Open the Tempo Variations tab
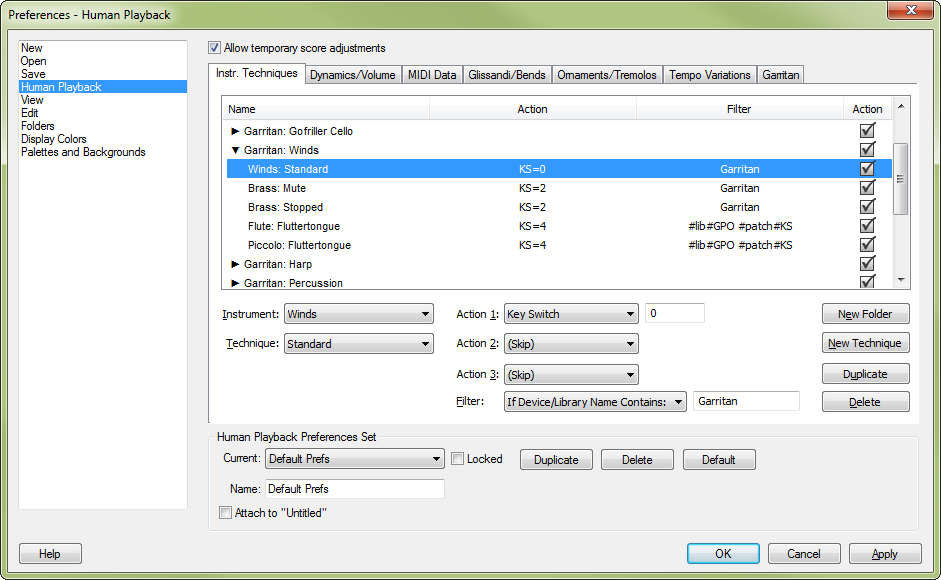 pyautogui.click(x=709, y=75)
